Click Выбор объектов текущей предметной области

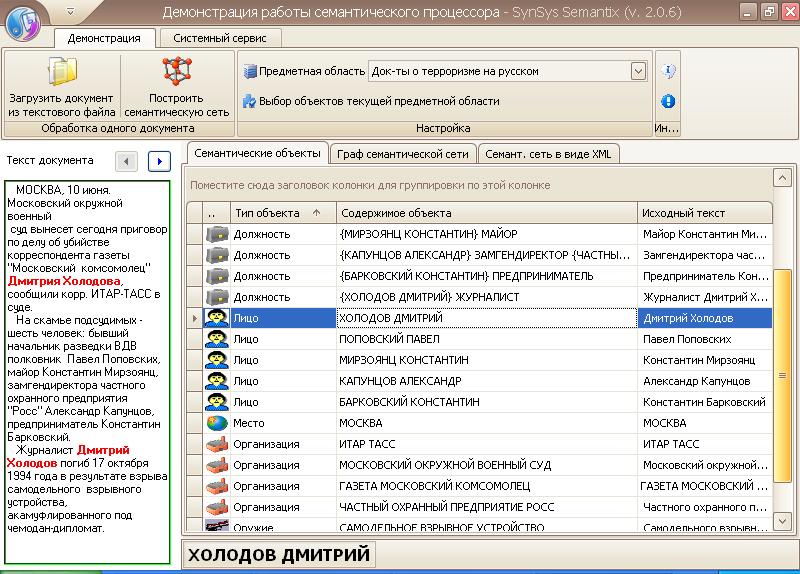[371, 101]
